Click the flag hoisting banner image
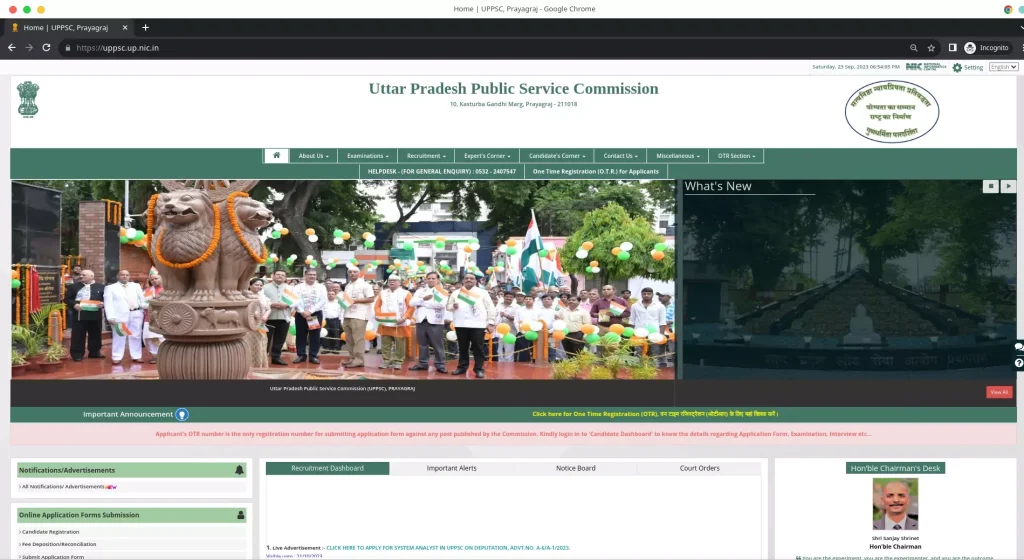1024x560 pixels. coord(343,279)
